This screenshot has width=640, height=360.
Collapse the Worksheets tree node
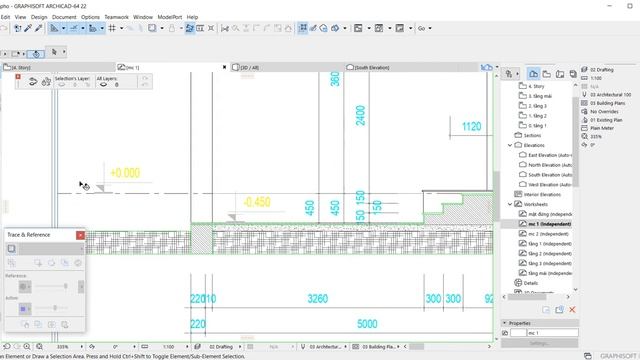[x=510, y=204]
